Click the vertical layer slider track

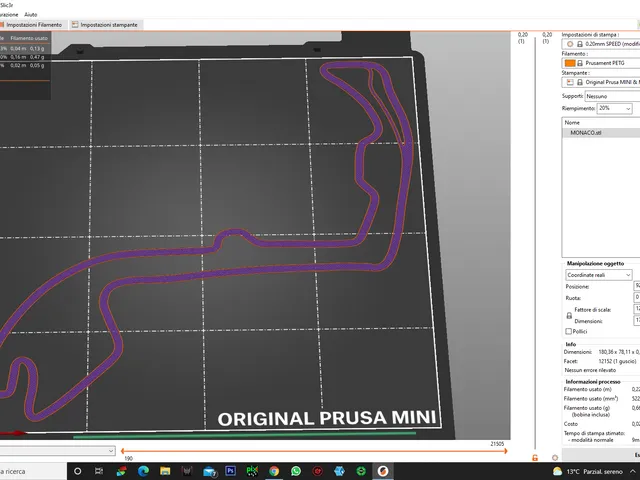click(535, 245)
